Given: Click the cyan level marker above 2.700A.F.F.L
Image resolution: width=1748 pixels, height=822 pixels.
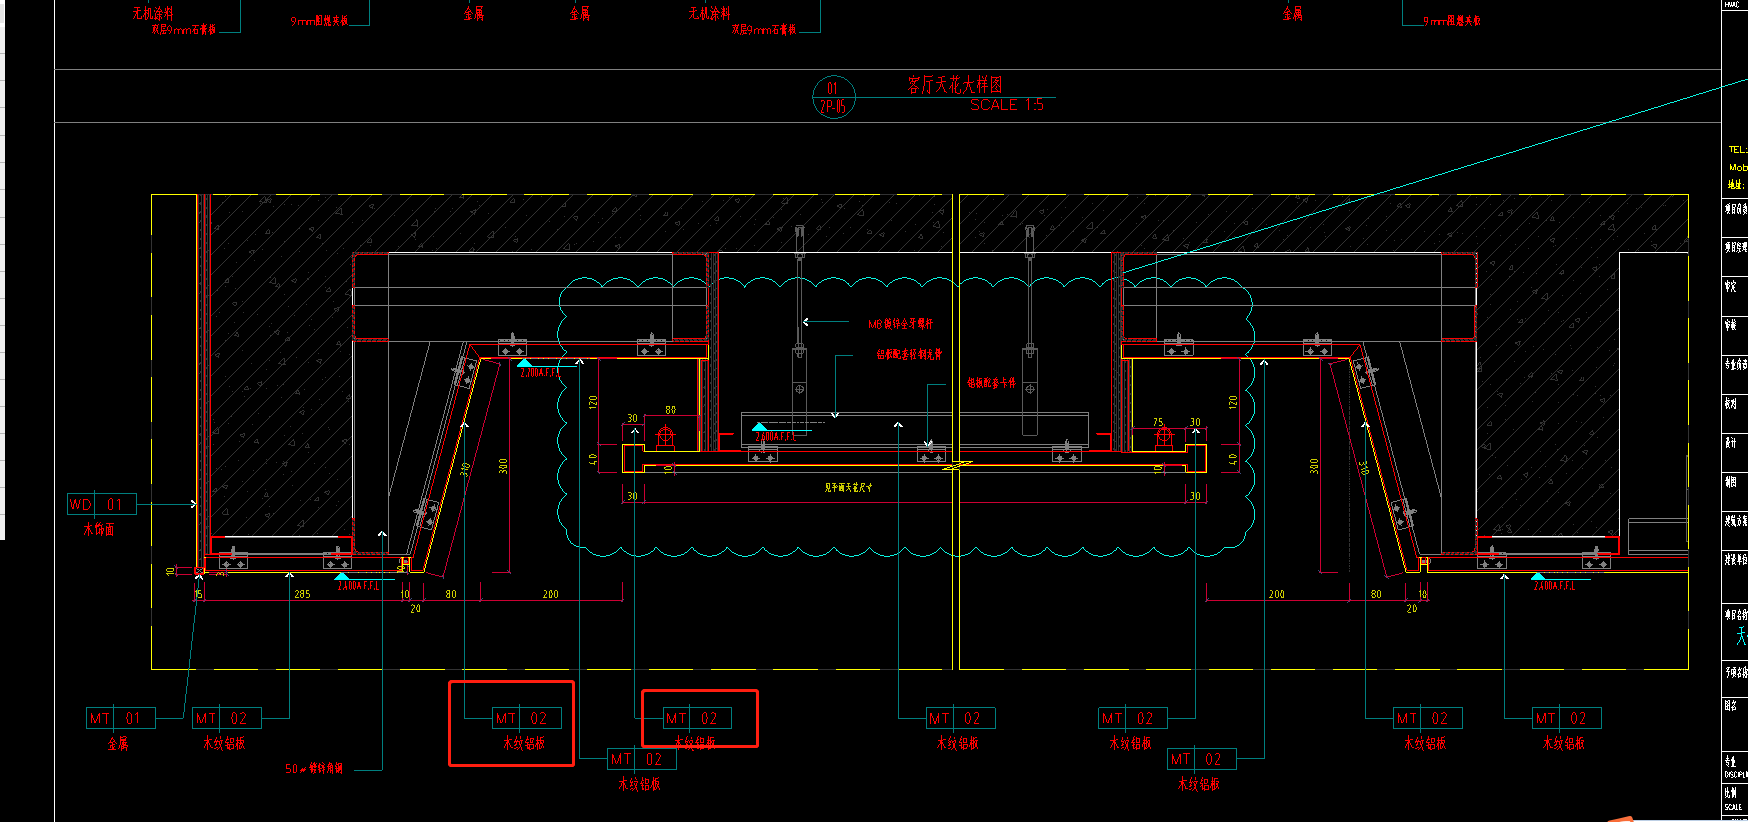Looking at the screenshot, I should click(525, 363).
